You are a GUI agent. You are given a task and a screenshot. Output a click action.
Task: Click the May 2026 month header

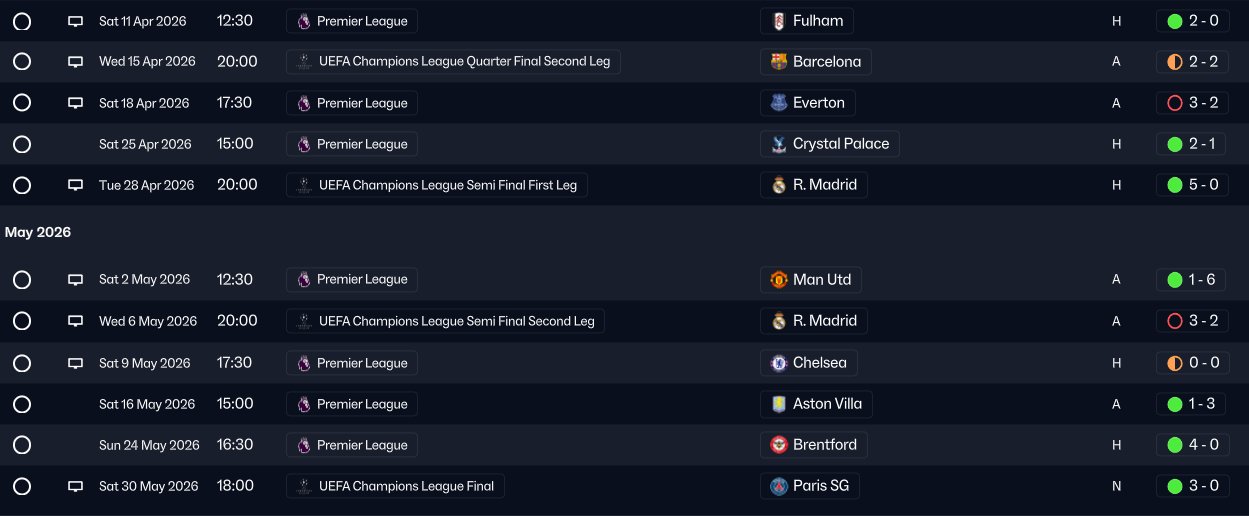pyautogui.click(x=38, y=232)
